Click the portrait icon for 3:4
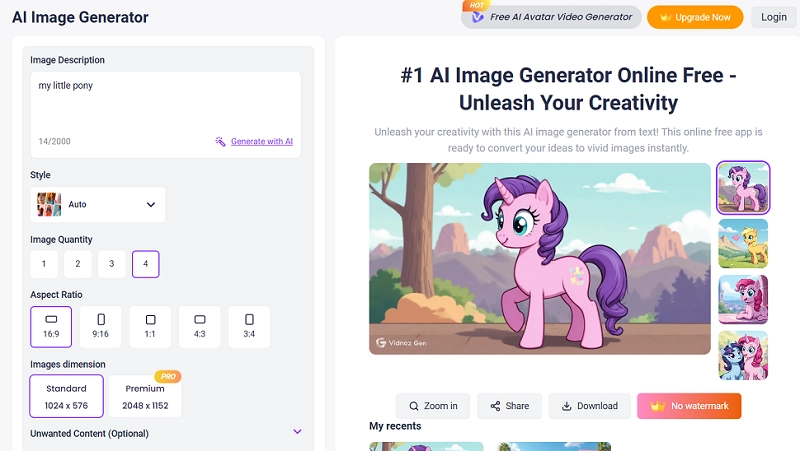The width and height of the screenshot is (800, 451). click(x=249, y=319)
